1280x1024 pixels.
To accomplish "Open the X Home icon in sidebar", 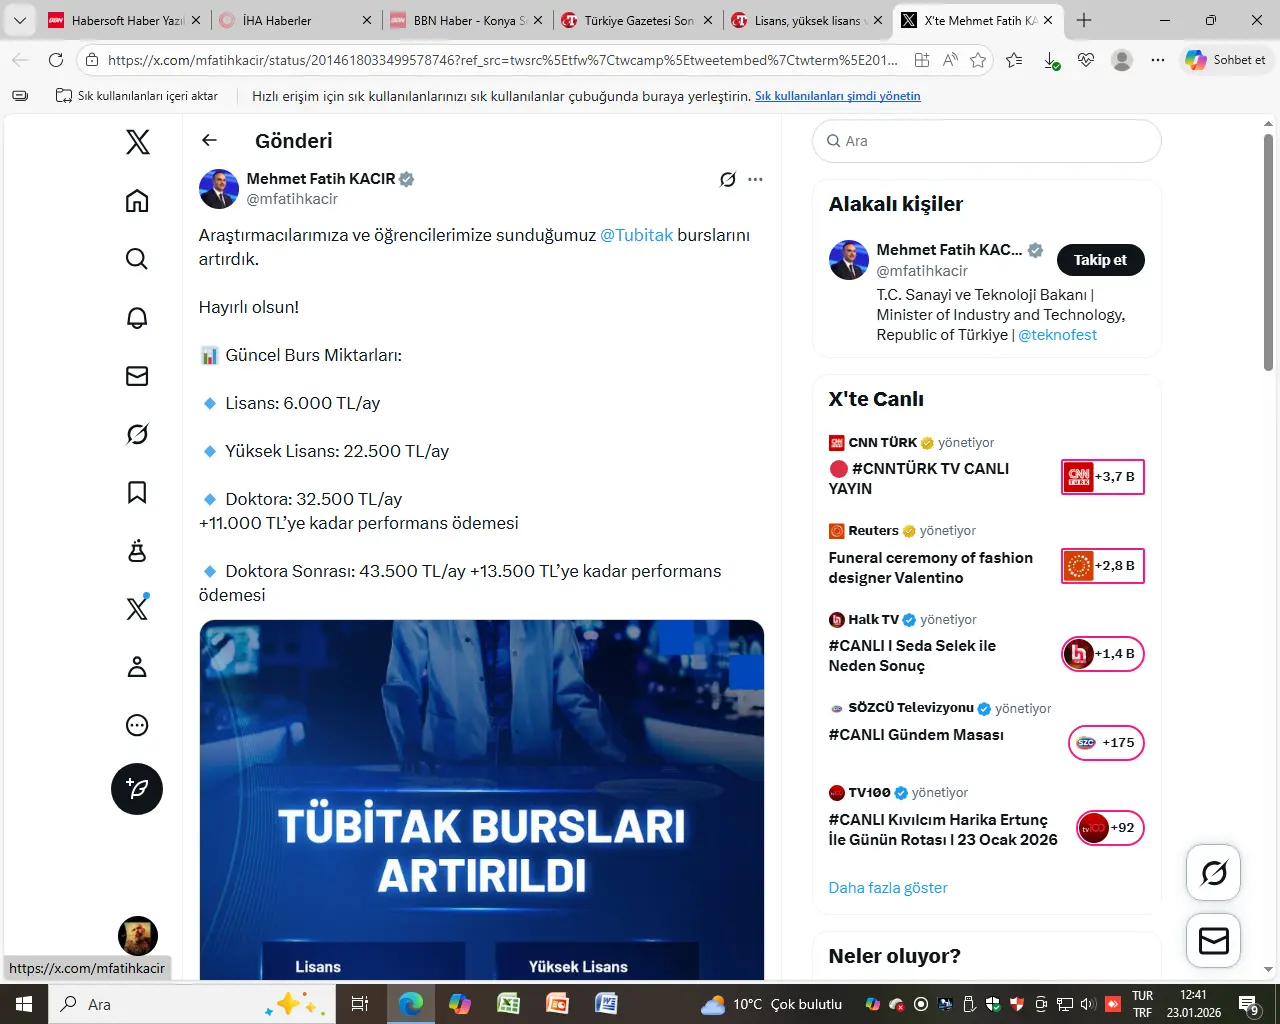I will click(x=137, y=201).
